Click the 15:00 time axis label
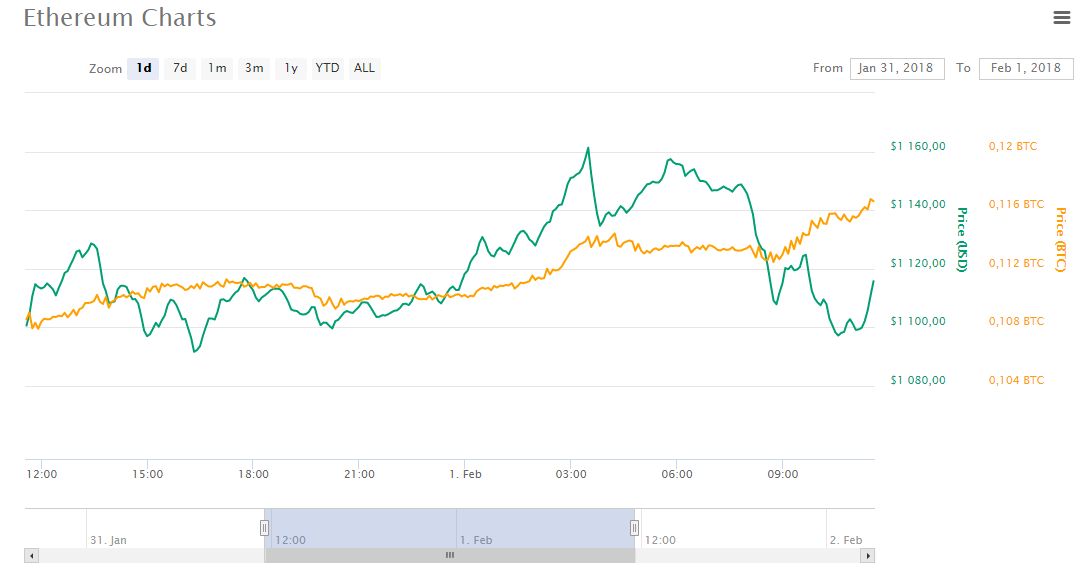Screen dimensions: 1091x565 (148, 474)
